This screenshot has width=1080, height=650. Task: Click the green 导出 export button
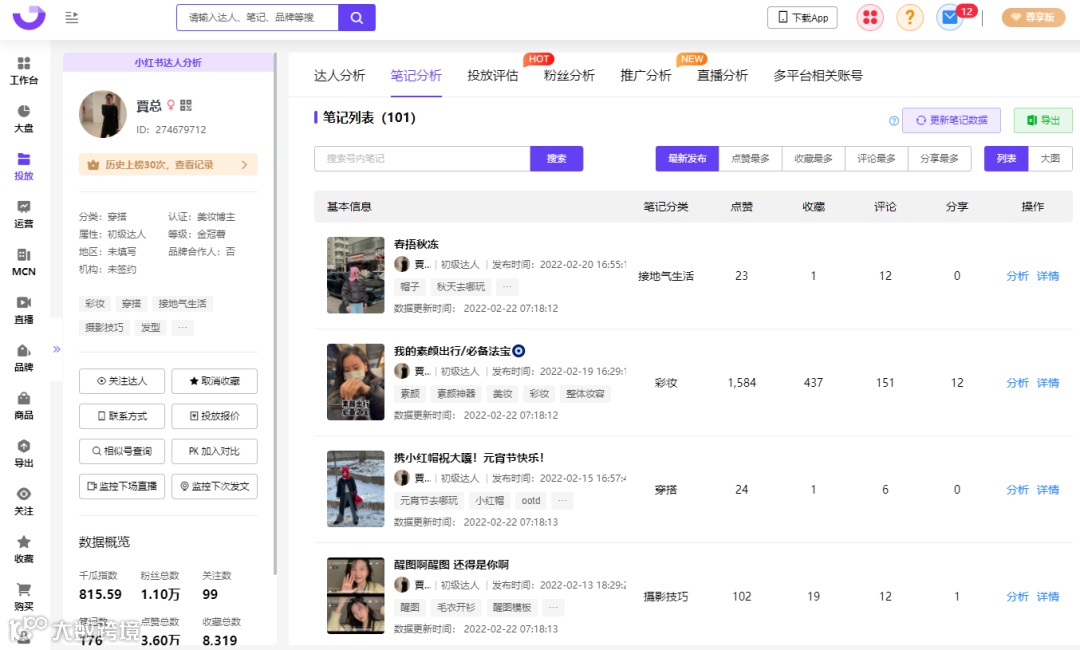1043,120
